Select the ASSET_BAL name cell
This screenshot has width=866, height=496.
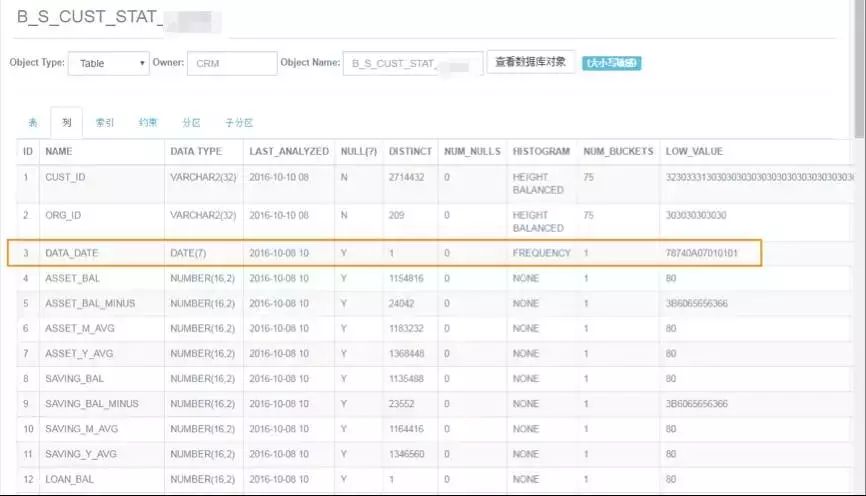pyautogui.click(x=72, y=278)
